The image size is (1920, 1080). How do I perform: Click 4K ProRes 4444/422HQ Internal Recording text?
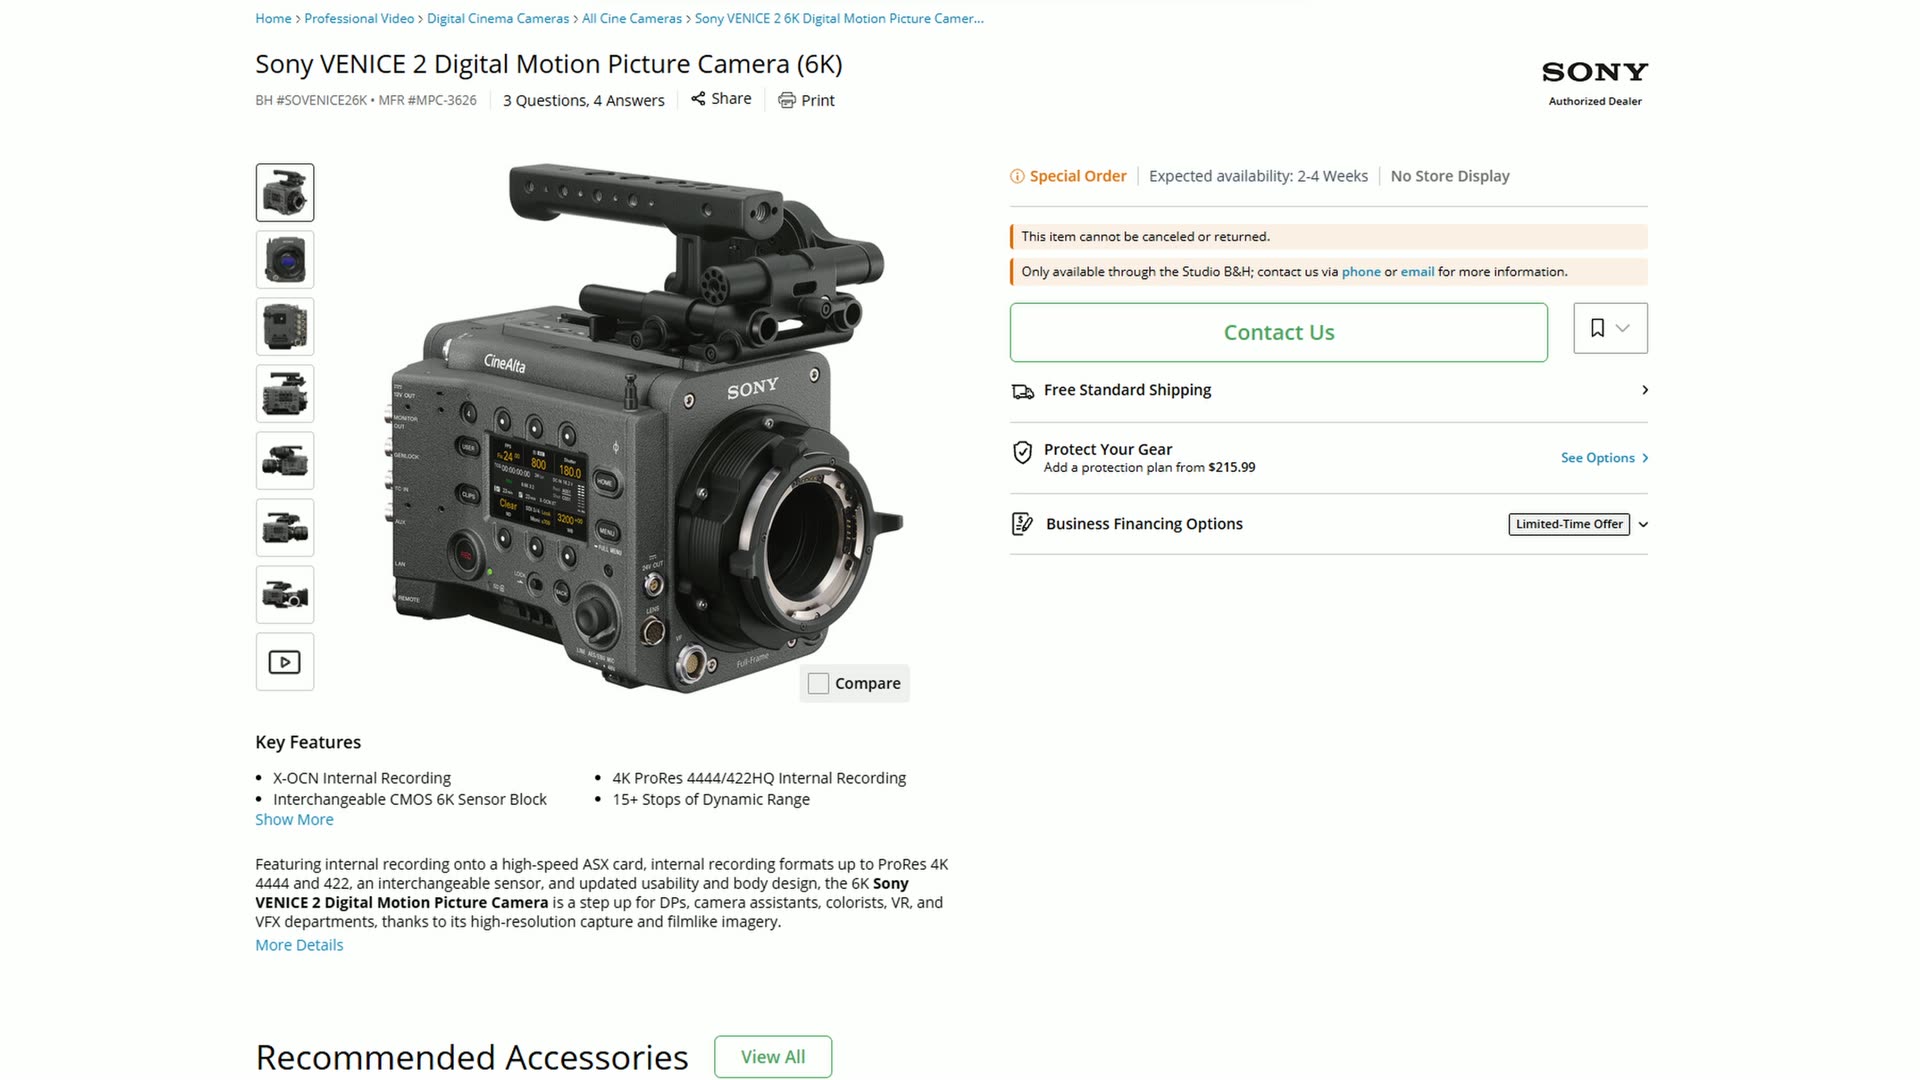coord(759,778)
